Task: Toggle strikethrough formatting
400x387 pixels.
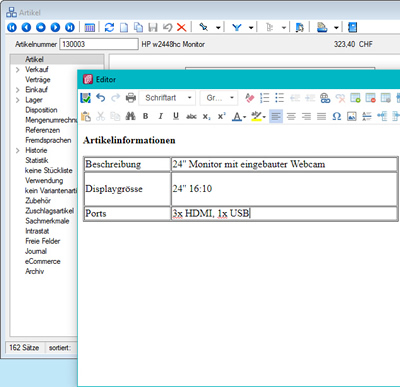Action: (x=191, y=116)
